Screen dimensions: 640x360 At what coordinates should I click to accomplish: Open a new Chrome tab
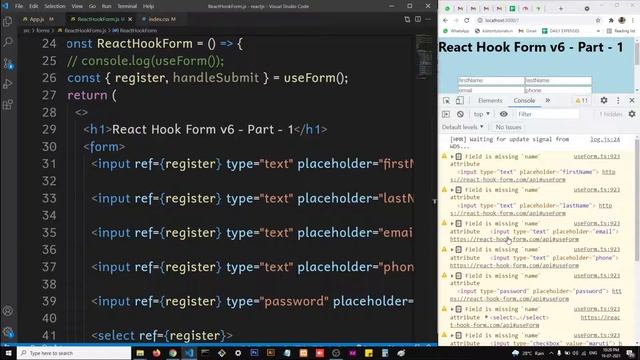point(561,8)
